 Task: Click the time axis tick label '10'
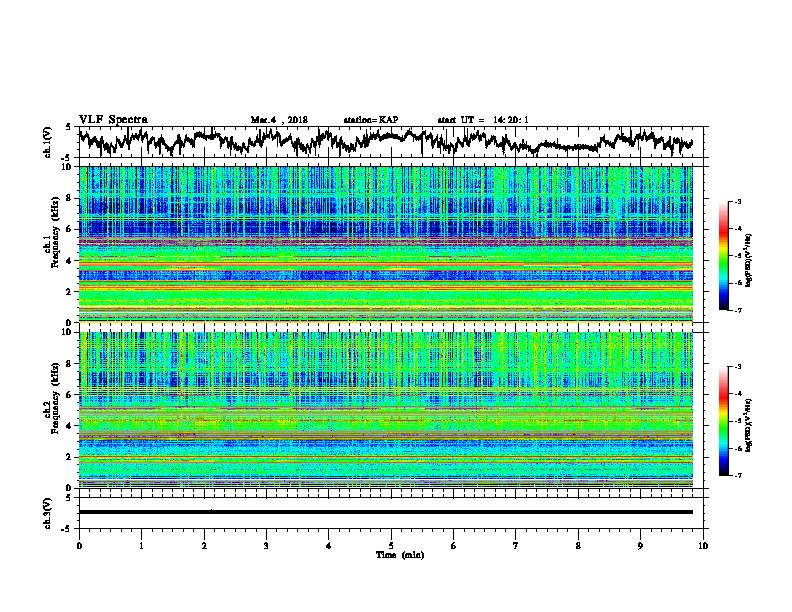pyautogui.click(x=703, y=546)
